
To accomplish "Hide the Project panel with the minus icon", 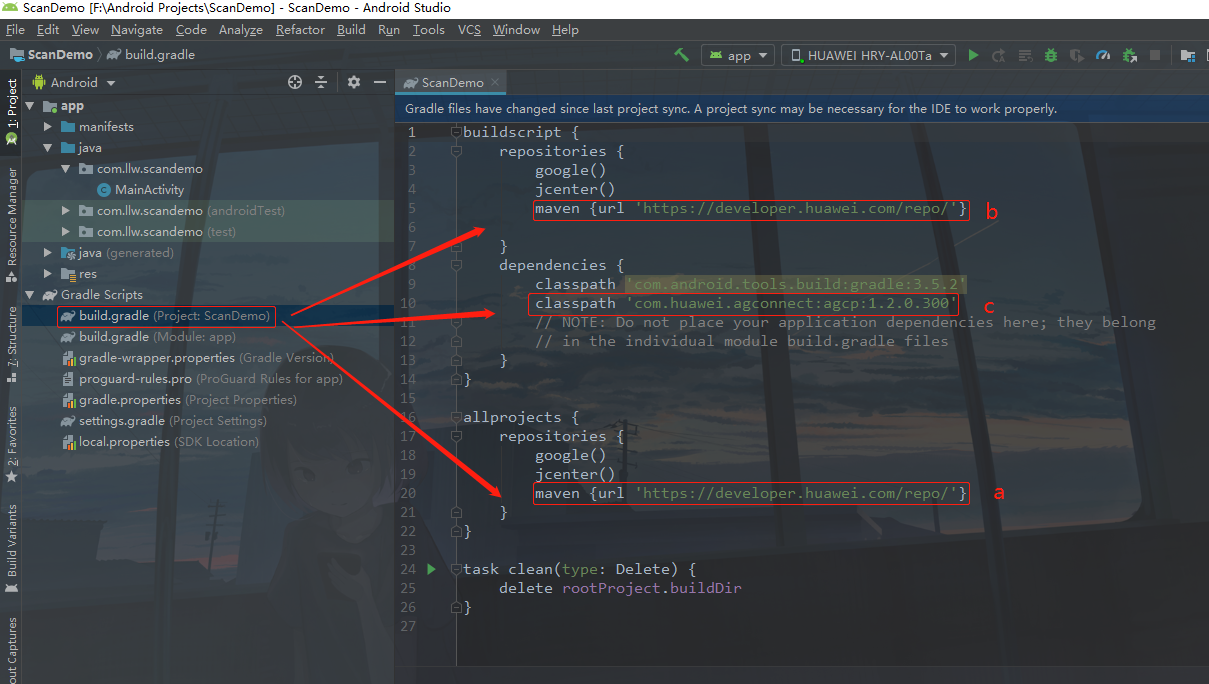I will 379,82.
